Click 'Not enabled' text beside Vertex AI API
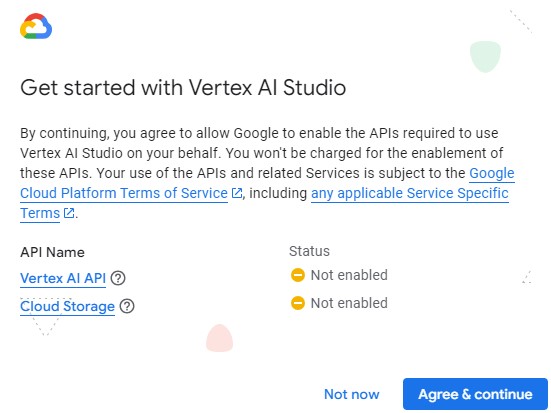Viewport: 551px width, 413px height. (x=349, y=275)
